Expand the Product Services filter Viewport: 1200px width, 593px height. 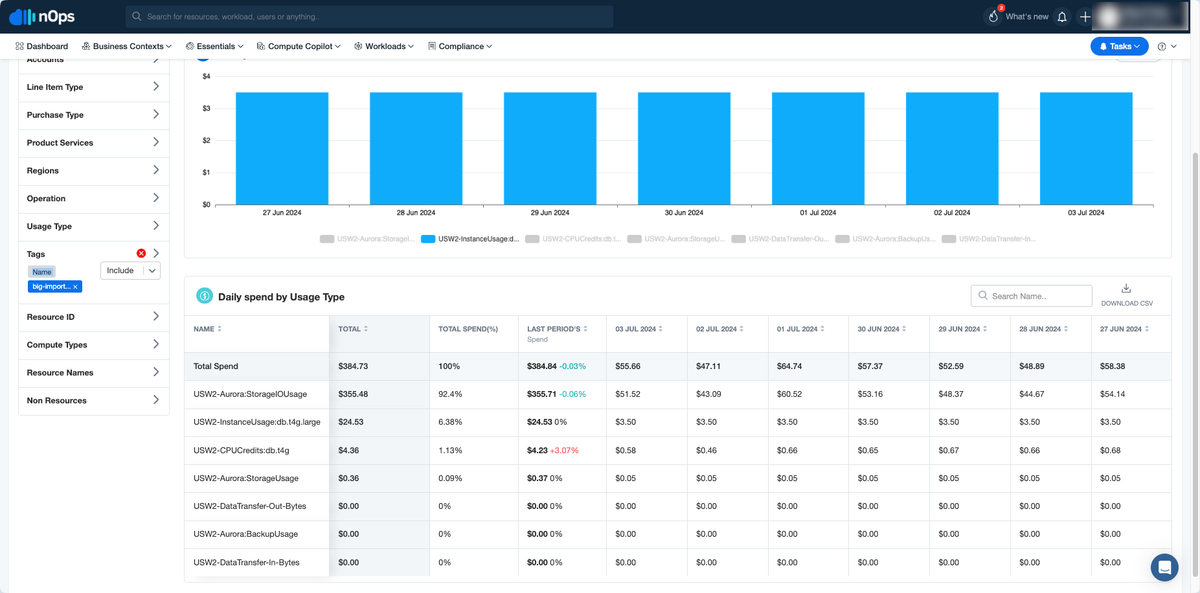coord(93,143)
